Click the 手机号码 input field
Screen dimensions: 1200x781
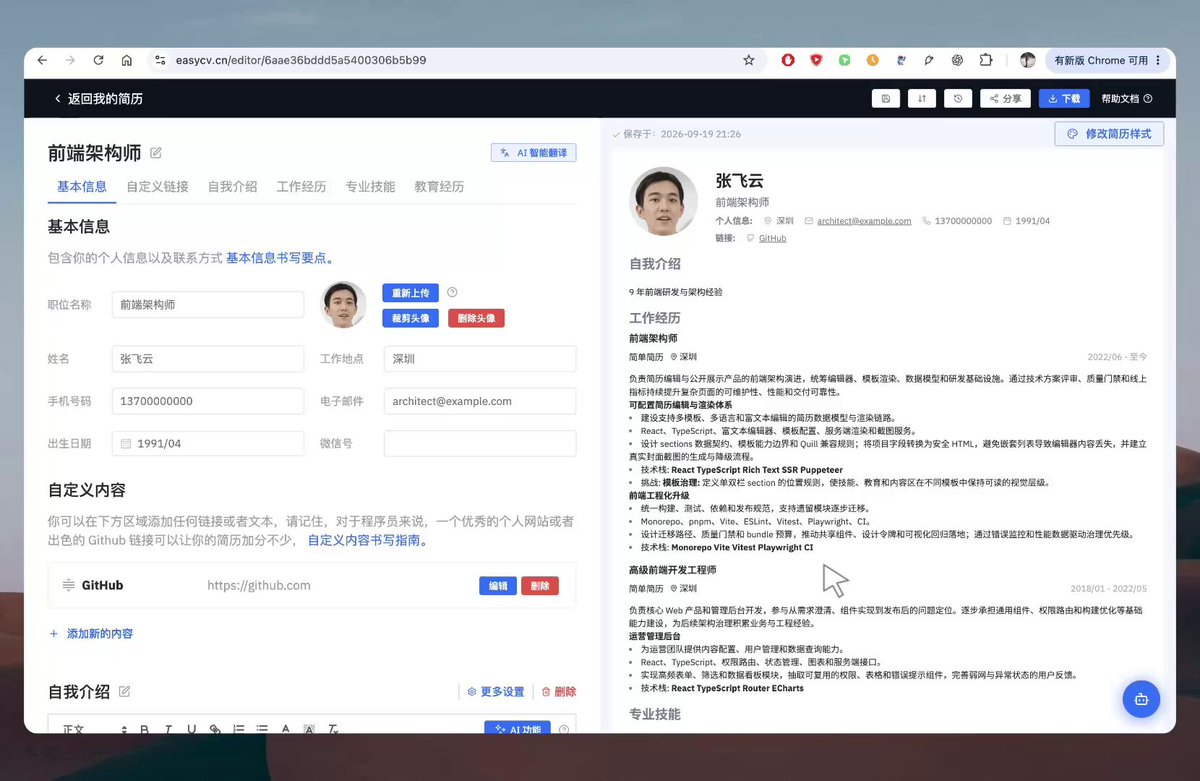click(x=208, y=401)
